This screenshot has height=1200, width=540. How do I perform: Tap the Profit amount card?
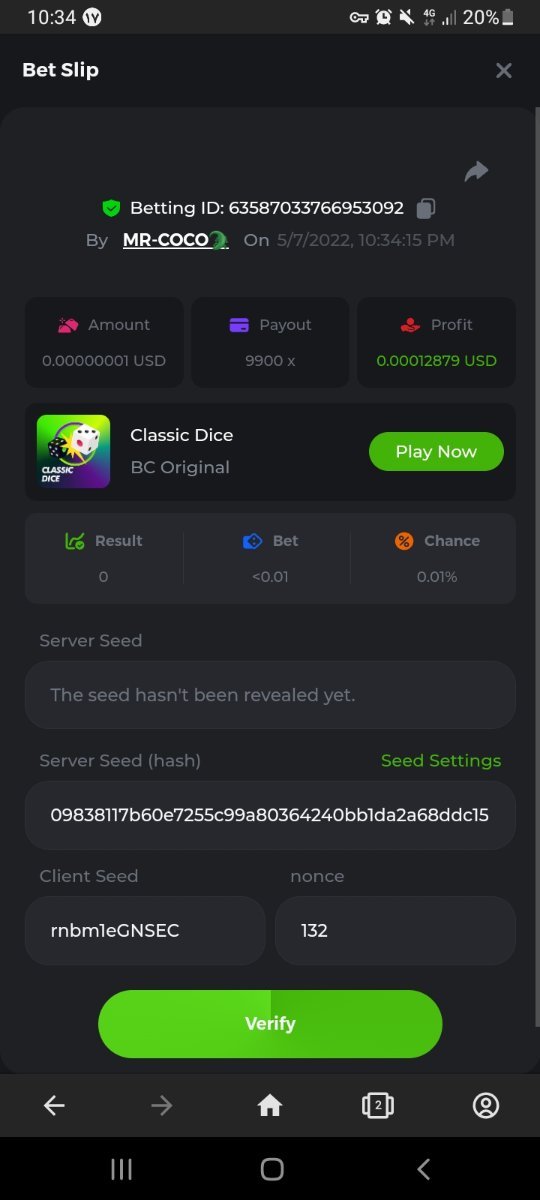click(x=436, y=342)
